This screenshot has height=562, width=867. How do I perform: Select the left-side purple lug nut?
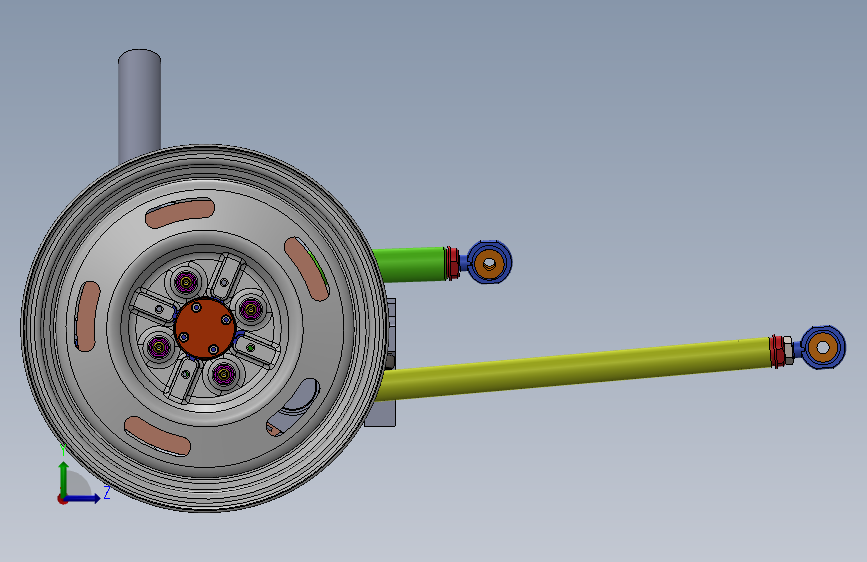pos(160,347)
